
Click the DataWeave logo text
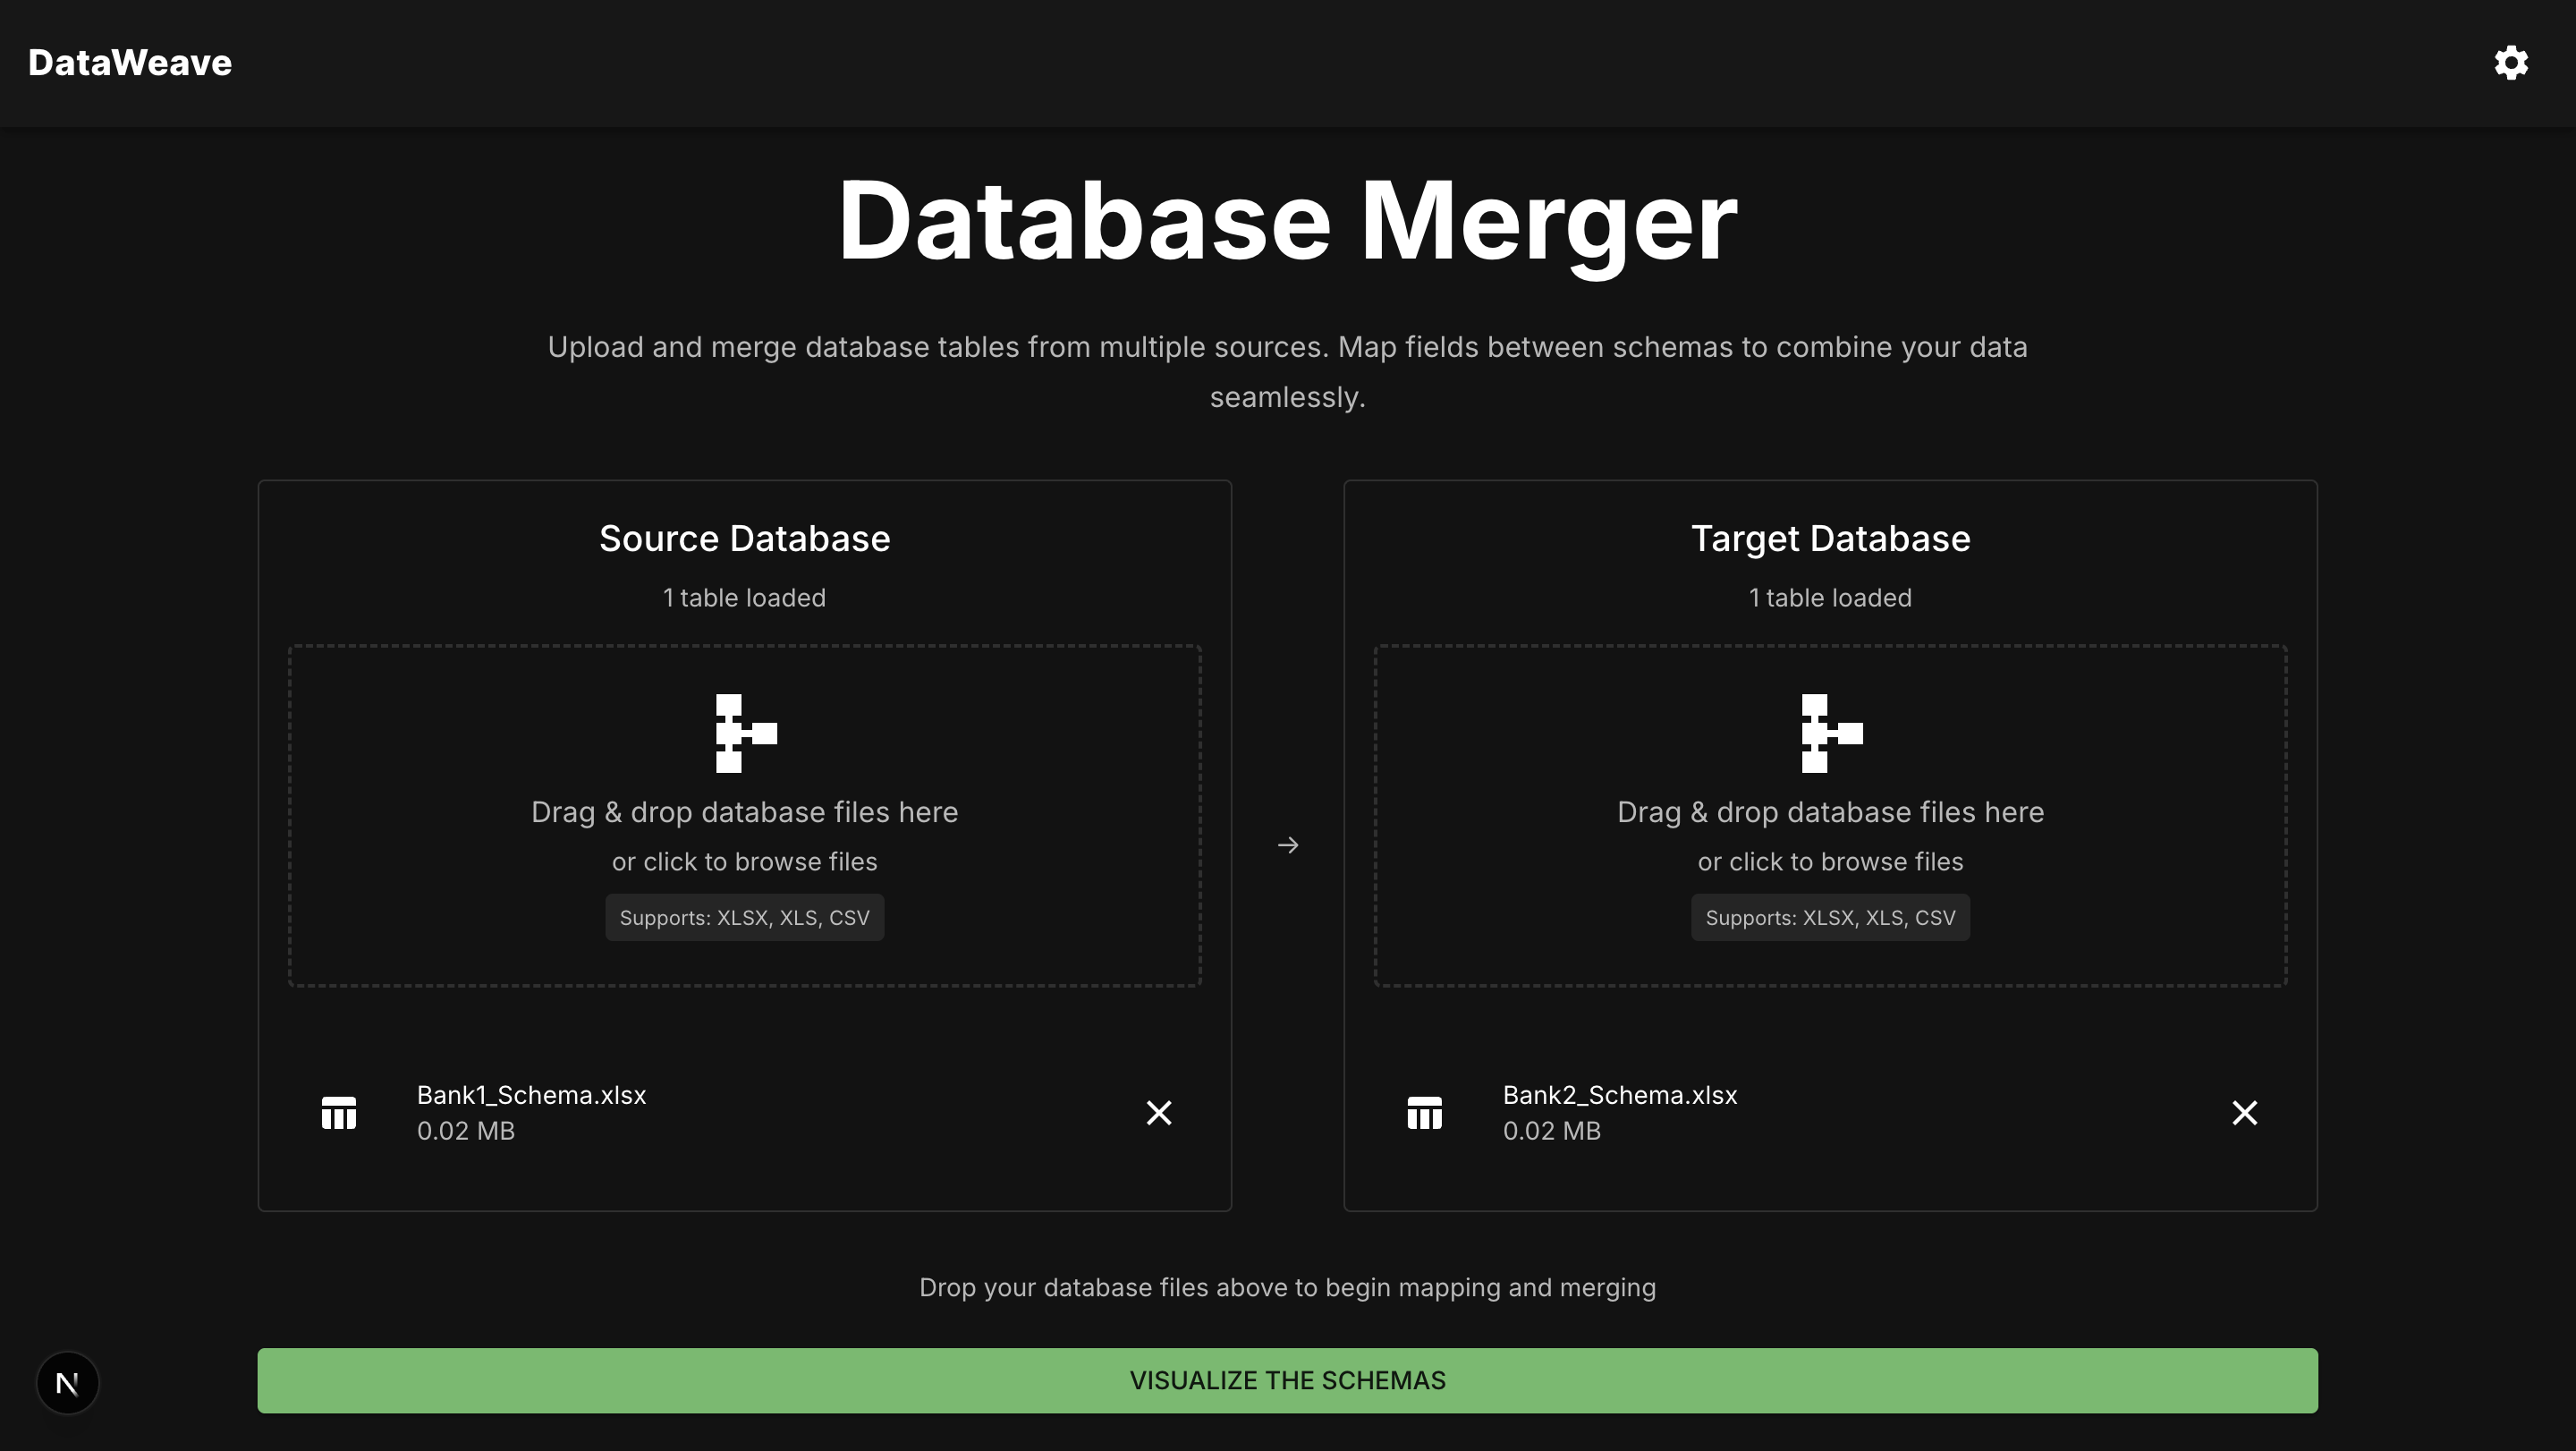coord(130,63)
